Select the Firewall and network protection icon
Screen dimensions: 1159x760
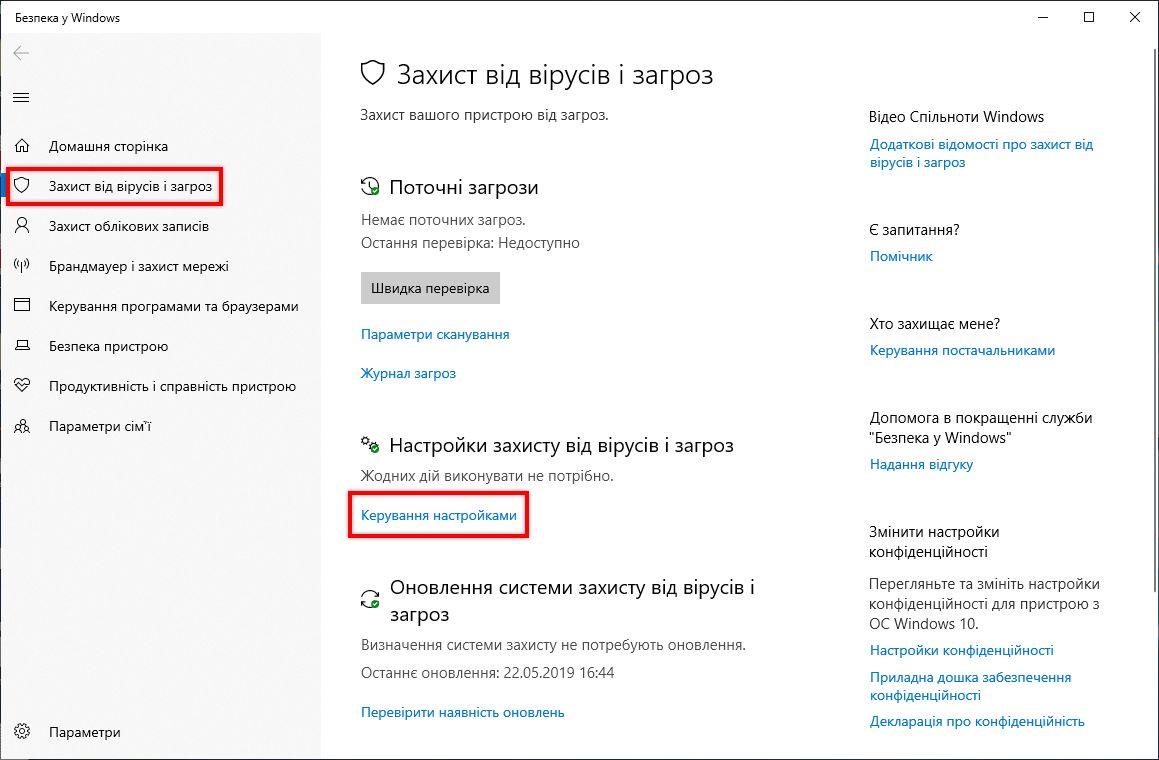pyautogui.click(x=24, y=266)
